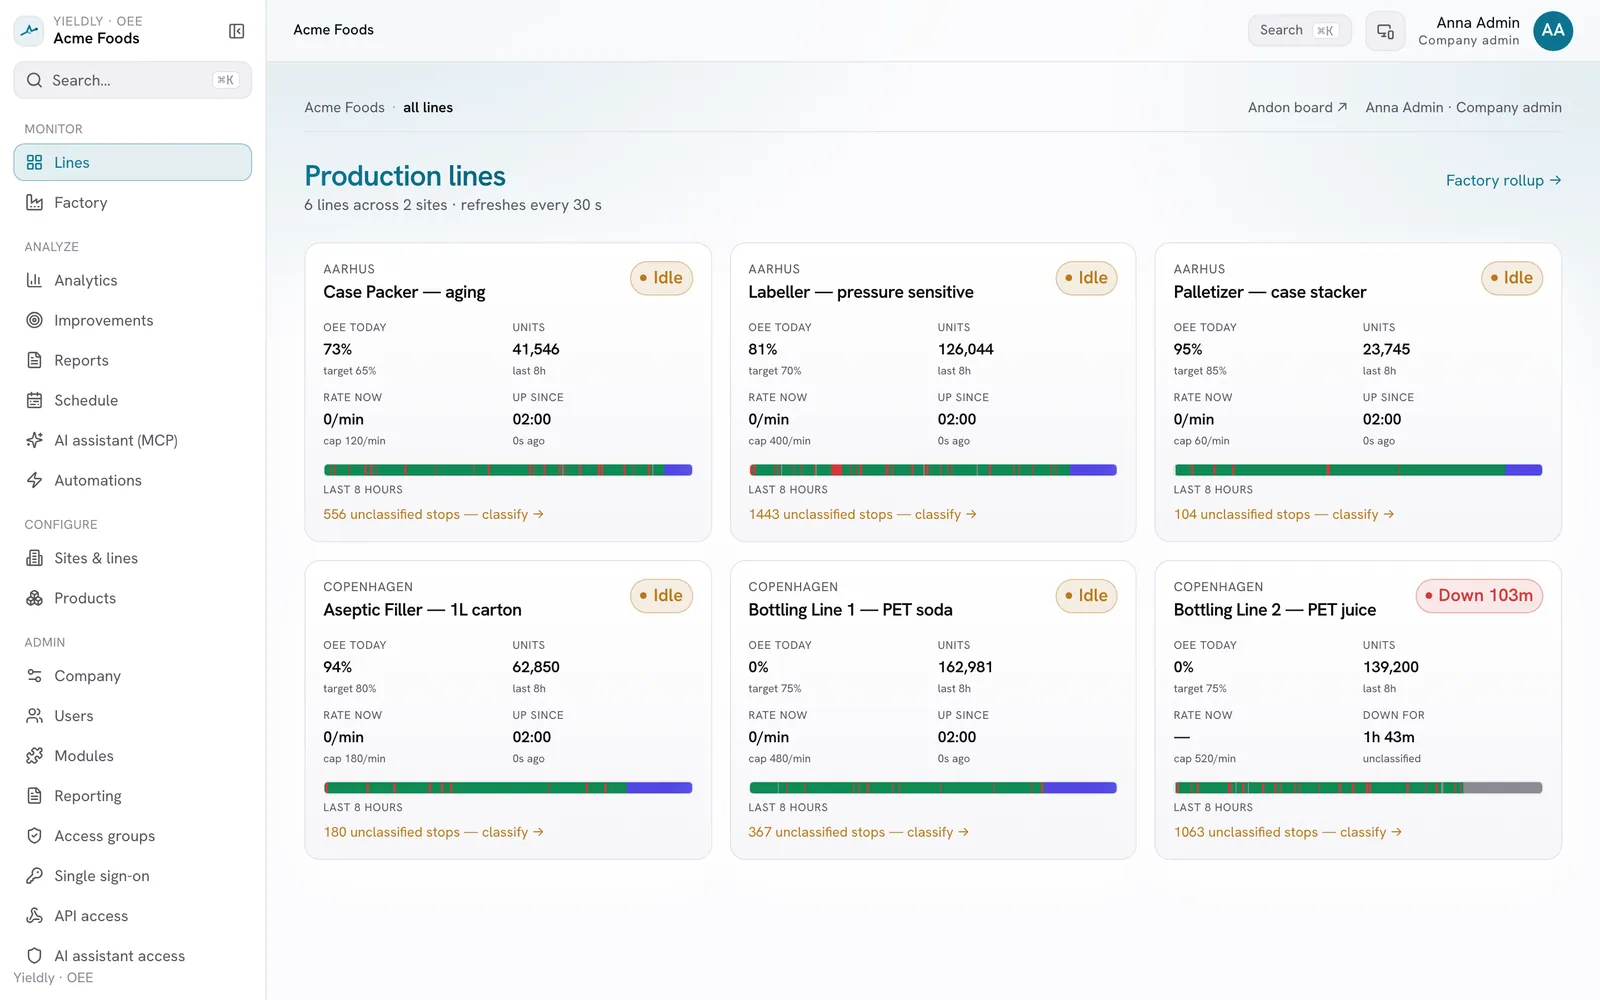This screenshot has width=1600, height=1000.
Task: Click the magnifier icon in sidebar search
Action: [34, 80]
